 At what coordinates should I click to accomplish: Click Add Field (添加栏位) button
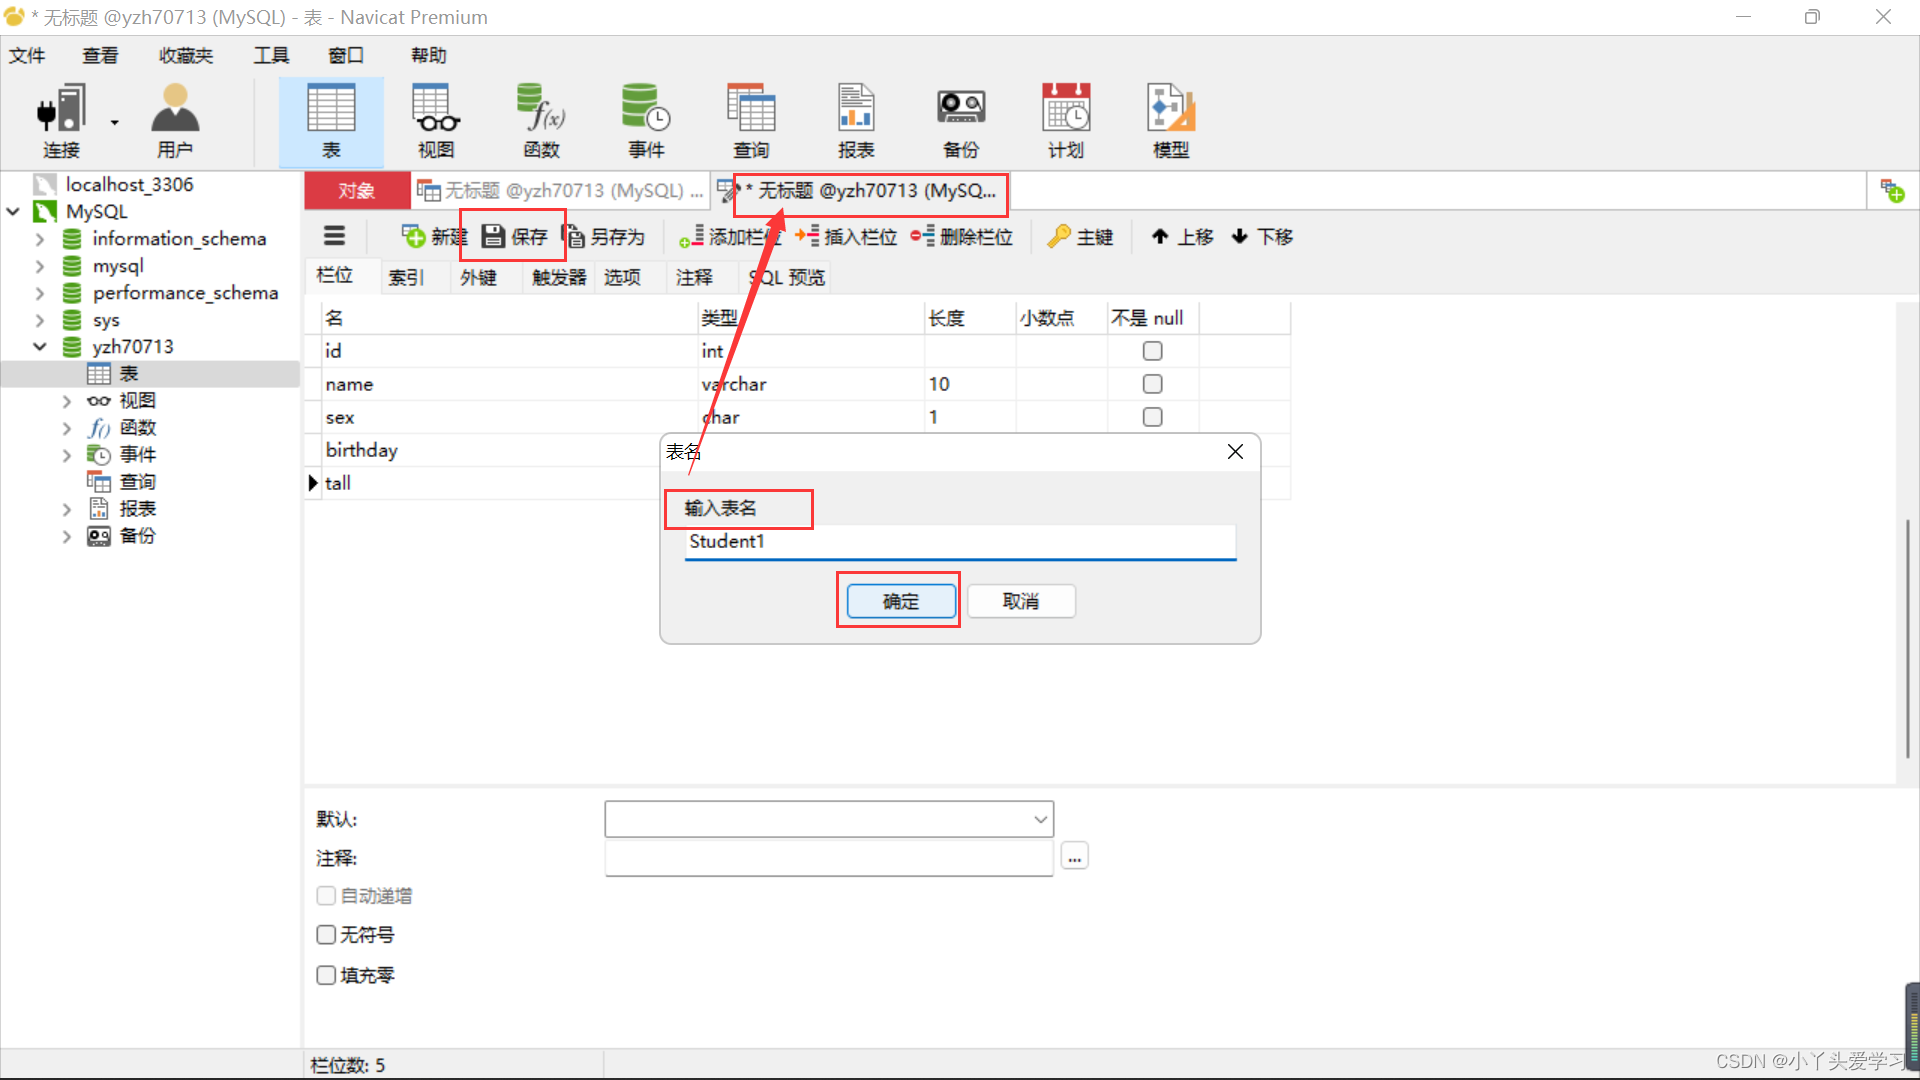coord(729,236)
